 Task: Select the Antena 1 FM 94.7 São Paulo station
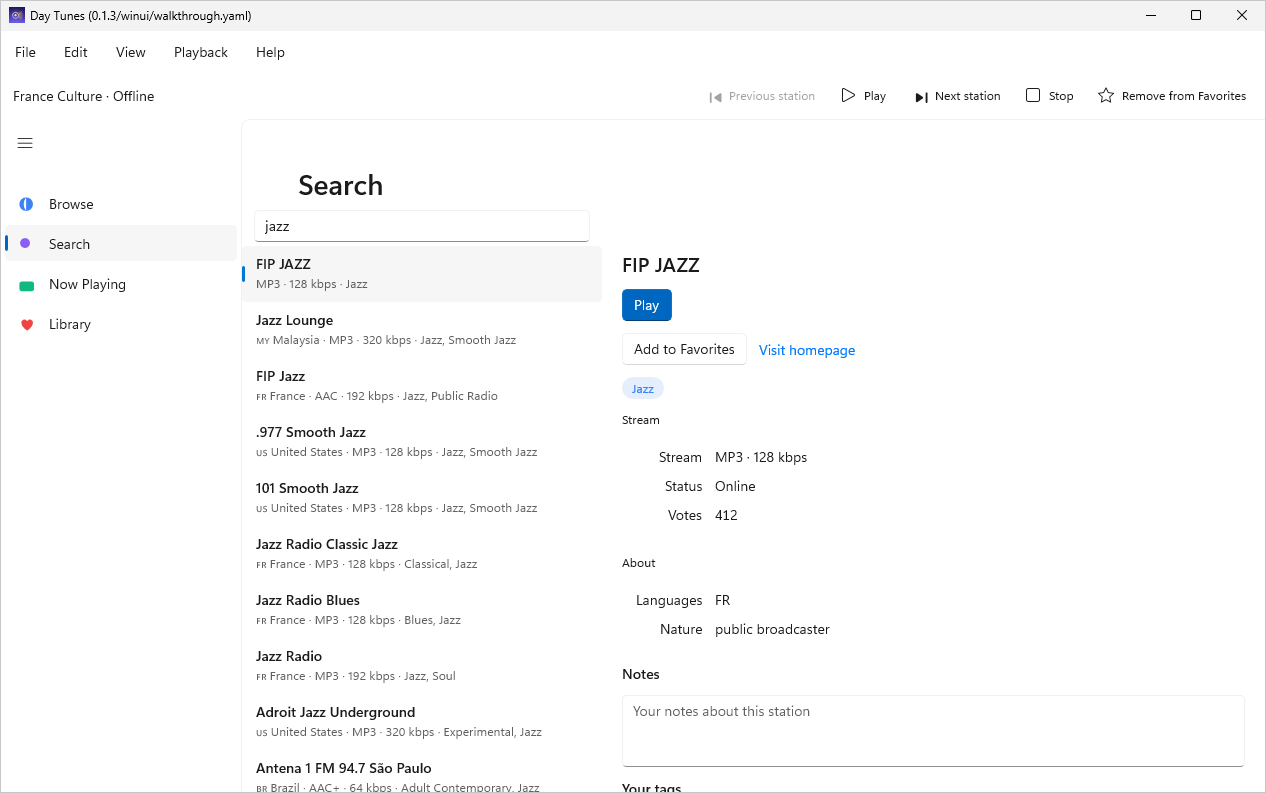click(422, 772)
